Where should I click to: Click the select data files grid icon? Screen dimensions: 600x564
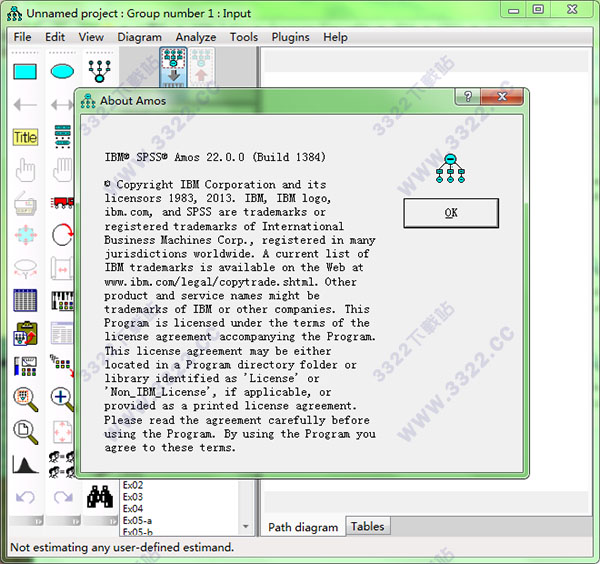25,300
